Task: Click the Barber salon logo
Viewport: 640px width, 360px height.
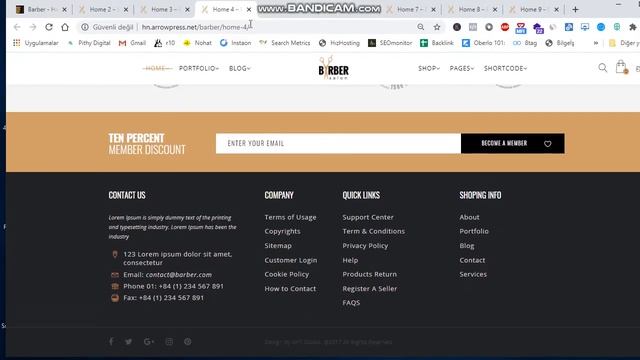Action: click(x=333, y=68)
